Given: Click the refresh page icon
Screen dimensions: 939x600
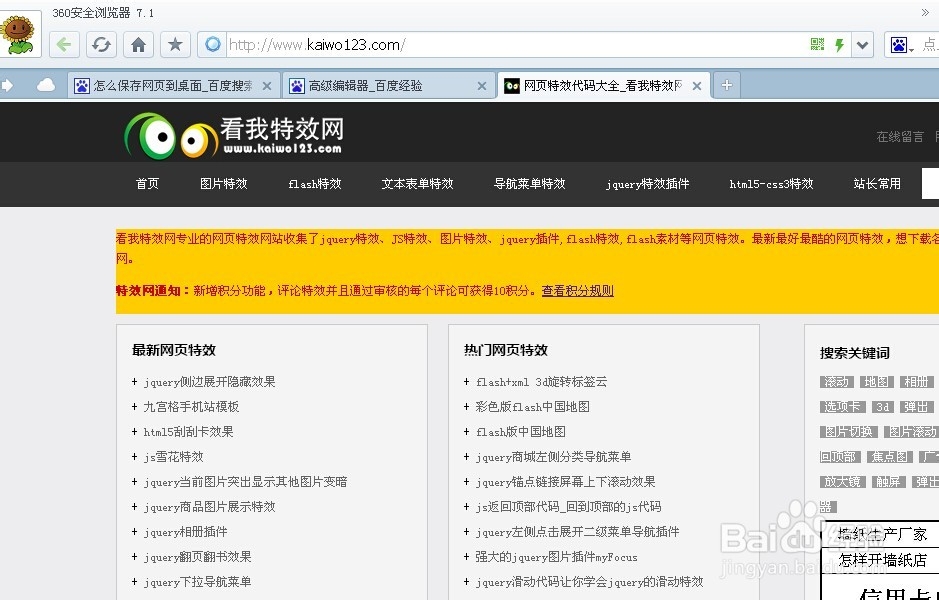Looking at the screenshot, I should click(x=100, y=44).
